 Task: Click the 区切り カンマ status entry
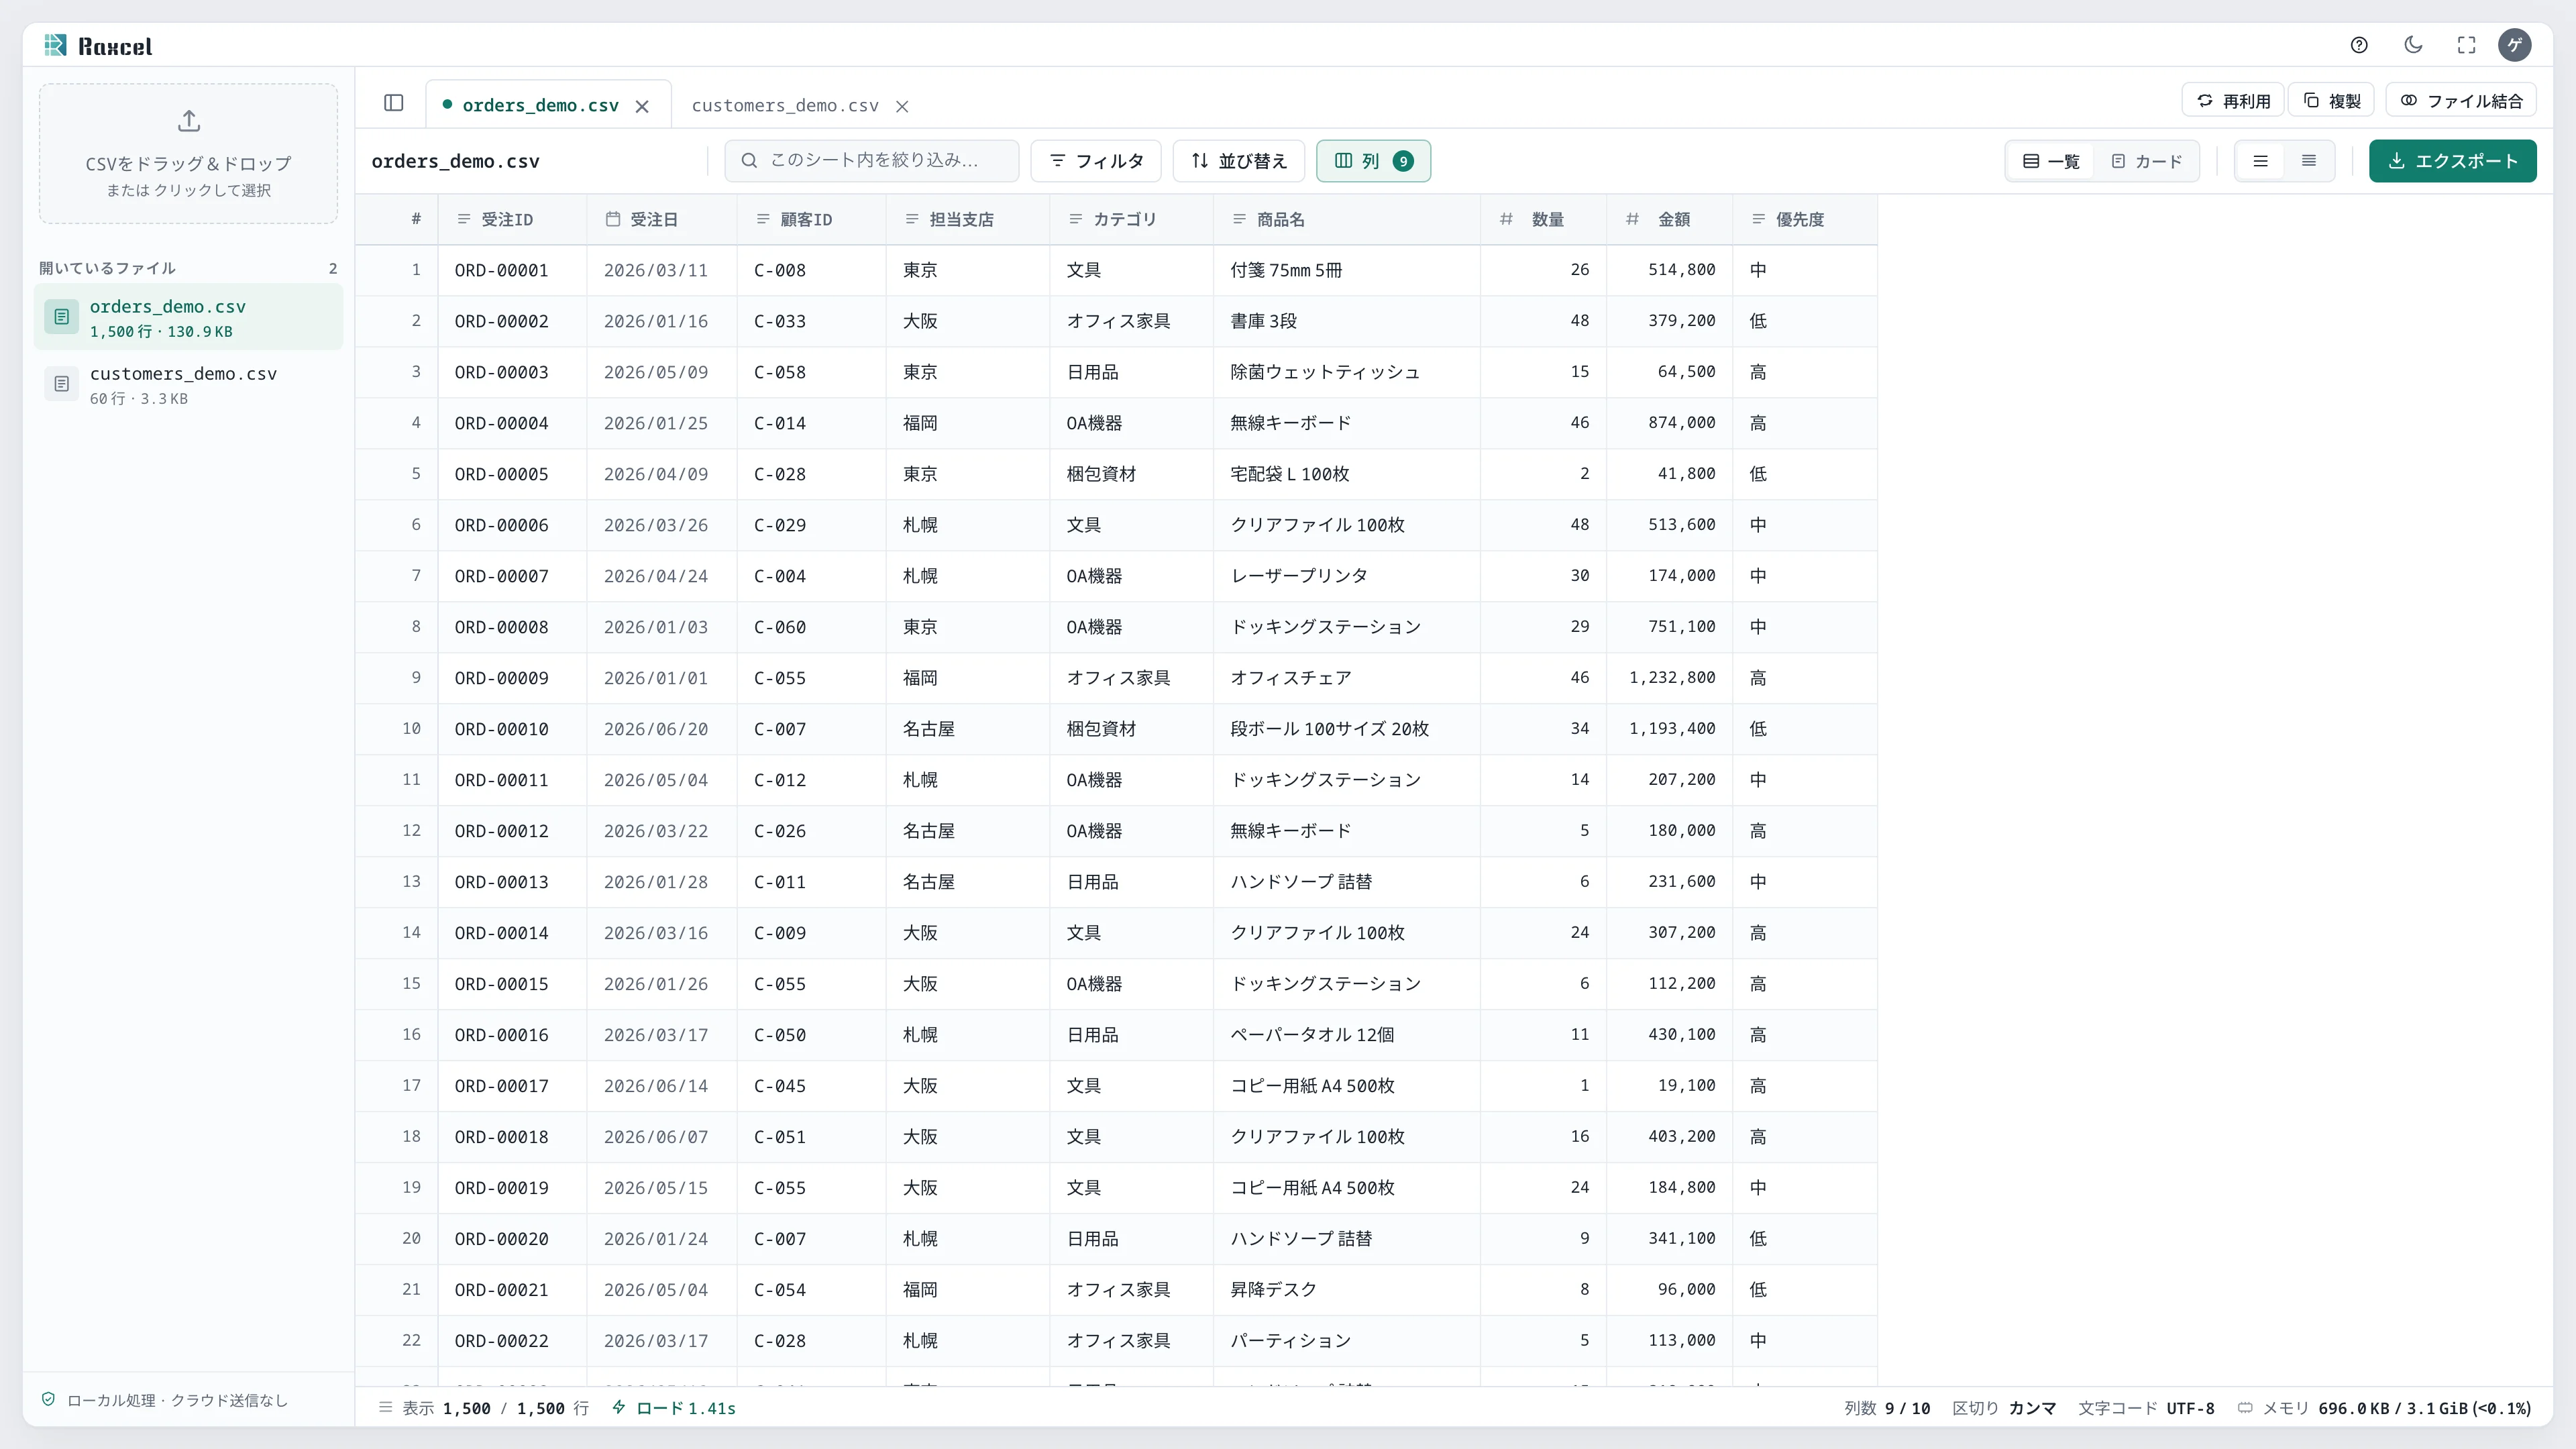(x=2004, y=1408)
